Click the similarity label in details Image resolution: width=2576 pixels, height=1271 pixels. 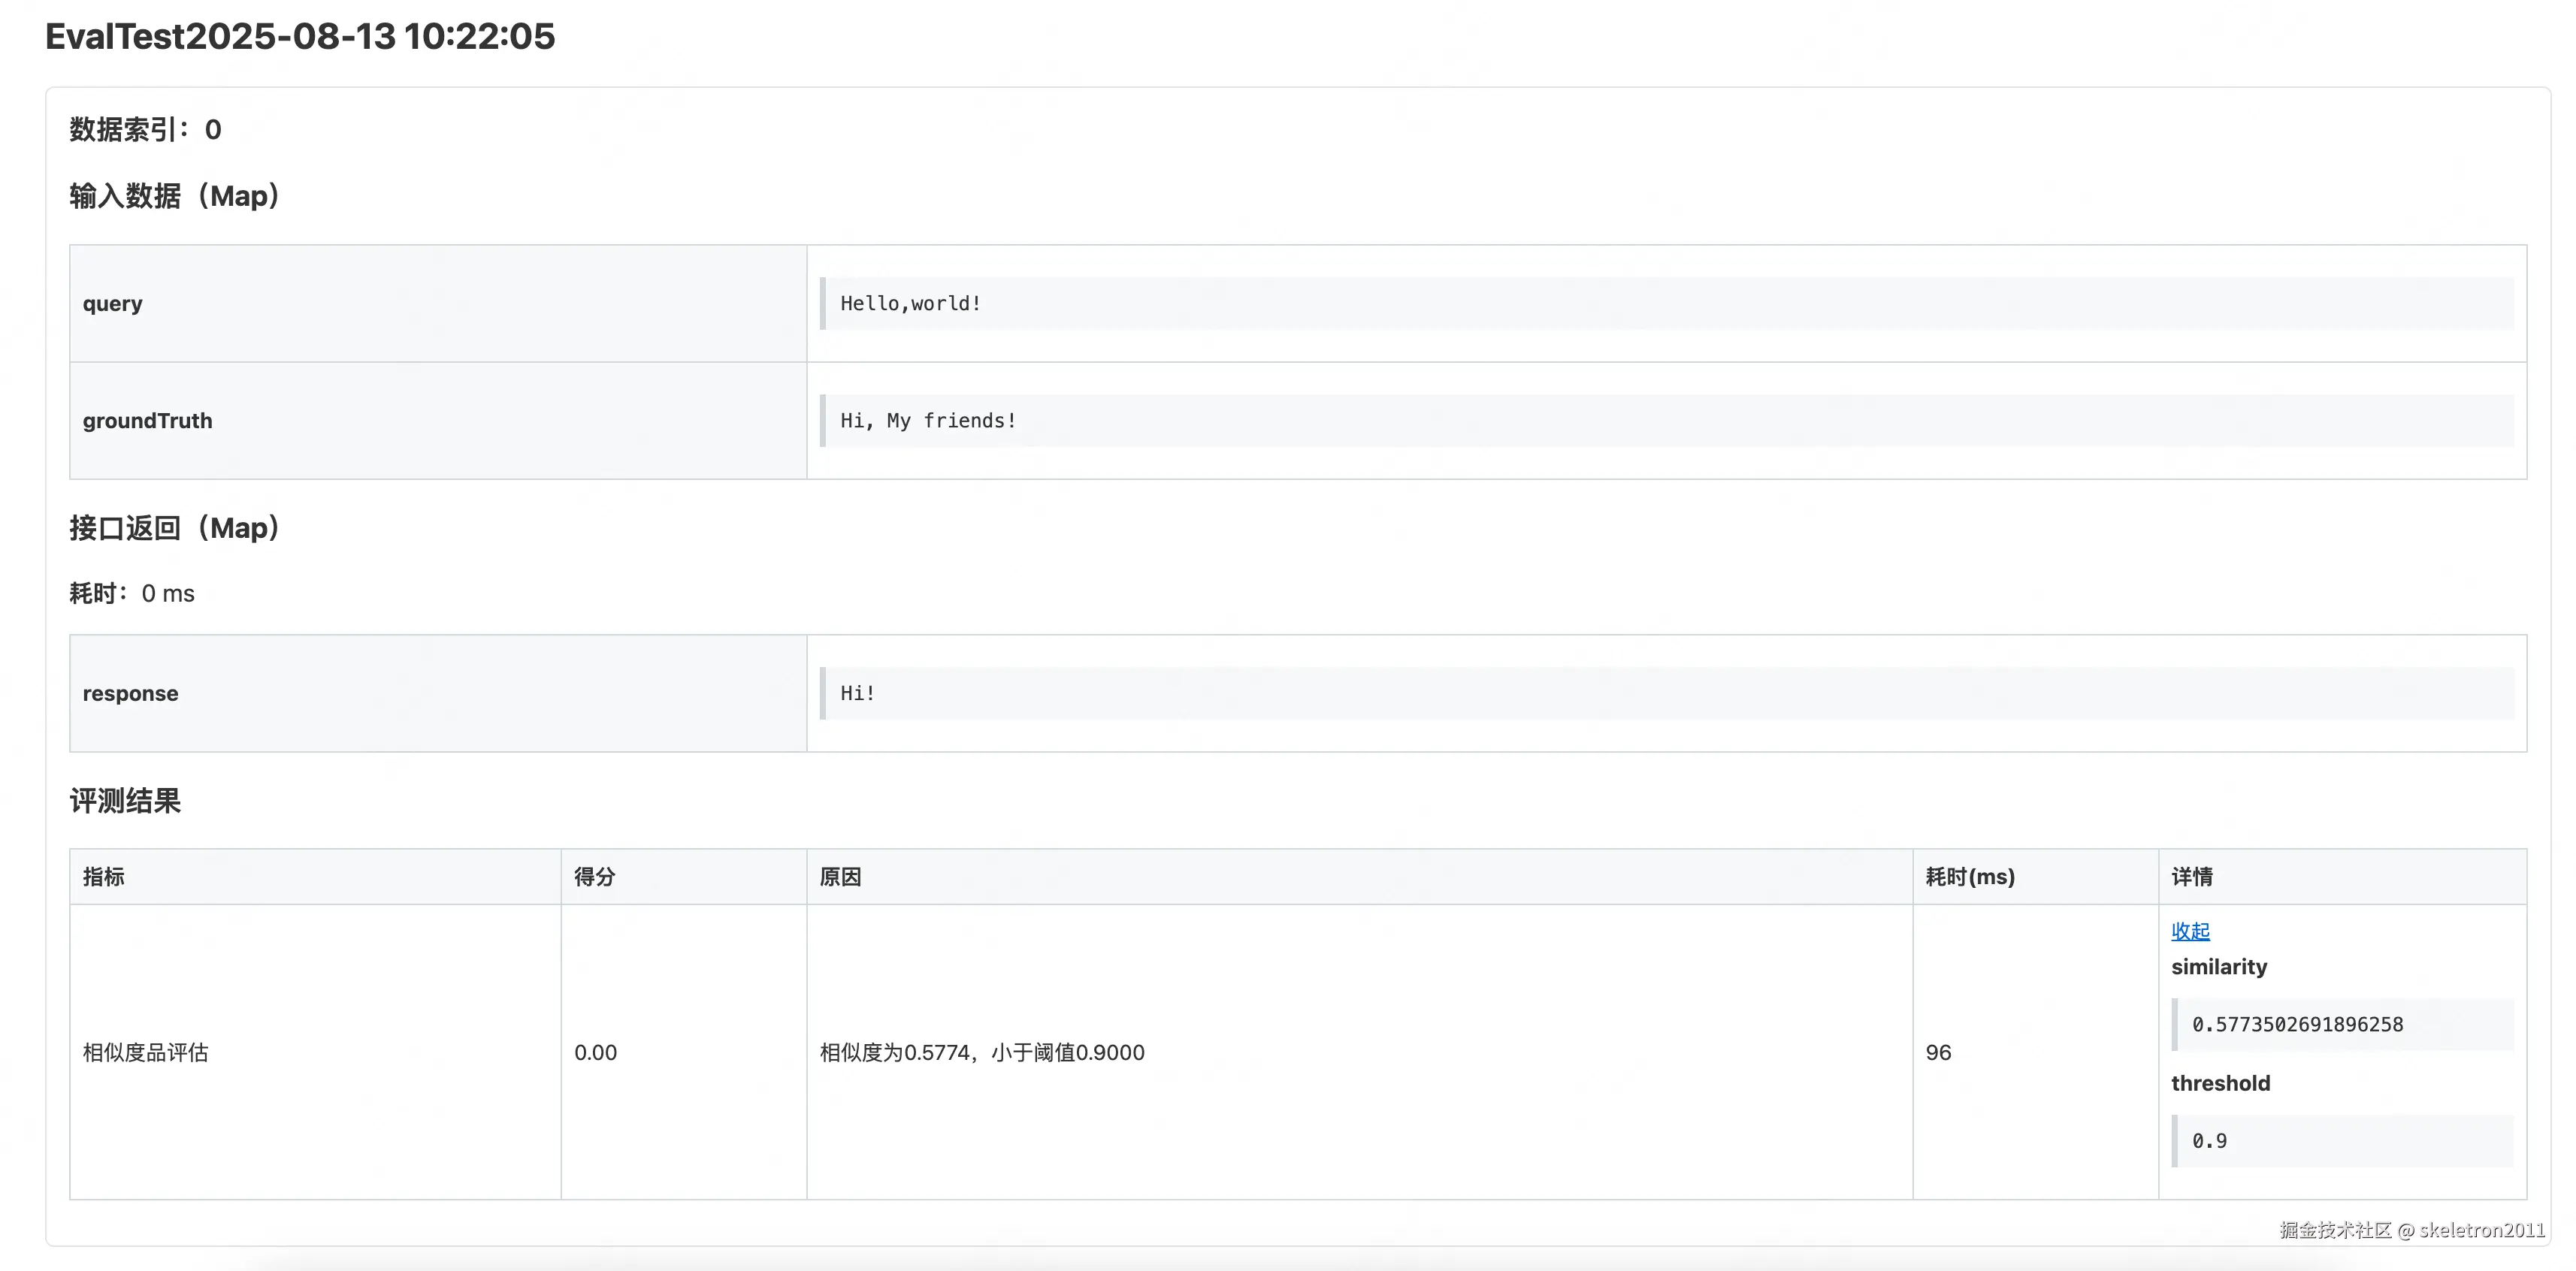[x=2219, y=967]
